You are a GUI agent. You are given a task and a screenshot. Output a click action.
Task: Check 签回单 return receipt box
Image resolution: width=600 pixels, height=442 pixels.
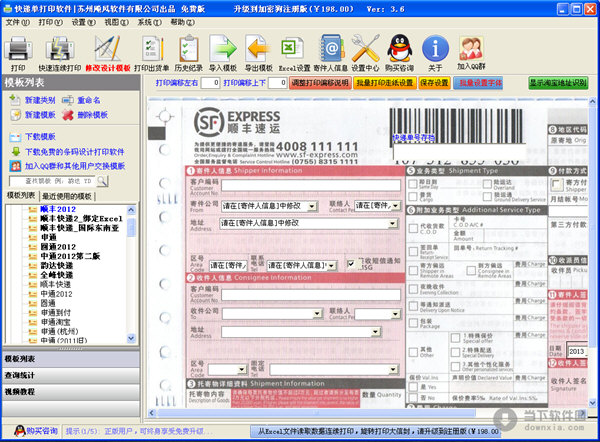click(413, 251)
